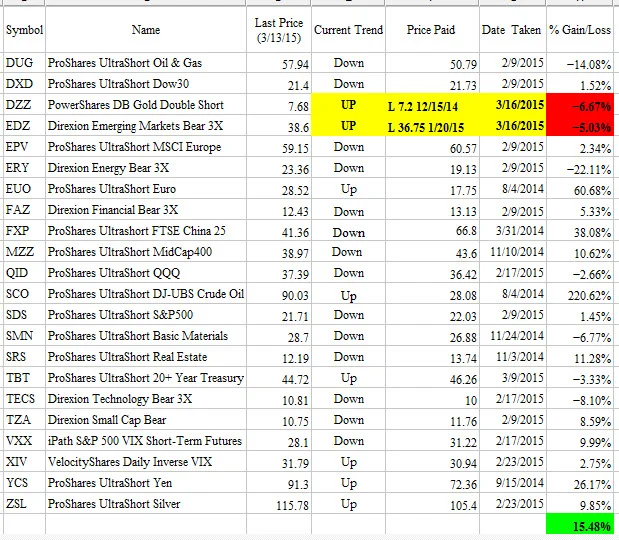Click the ProShares UltraShort QQQ cell
The width and height of the screenshot is (619, 540).
[146, 273]
